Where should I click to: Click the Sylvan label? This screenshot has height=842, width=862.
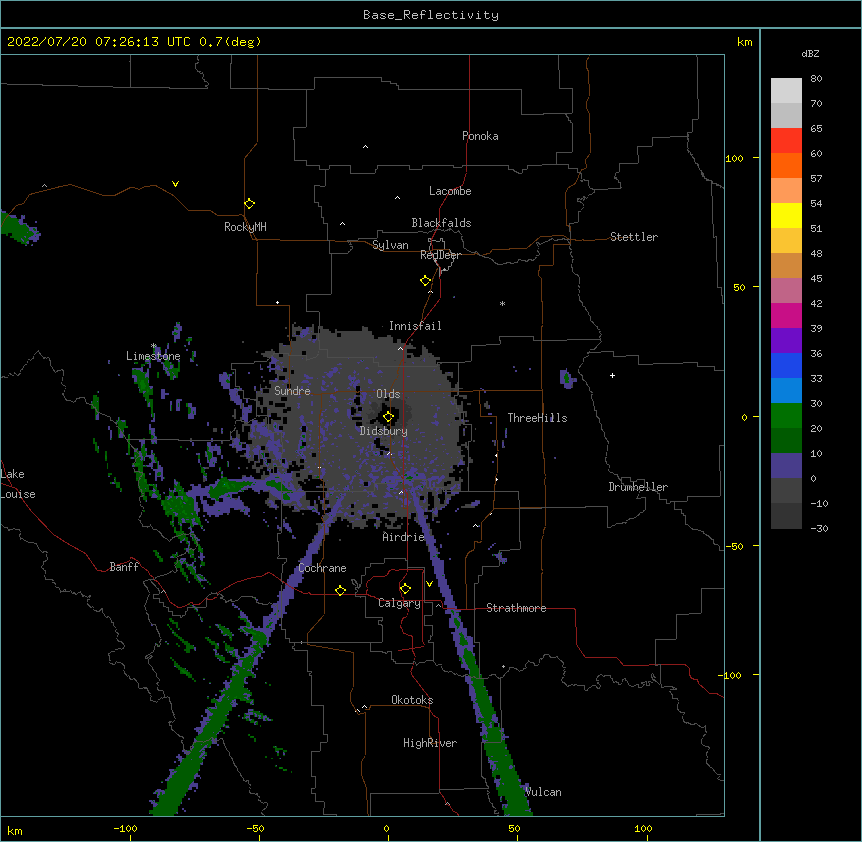[x=390, y=245]
